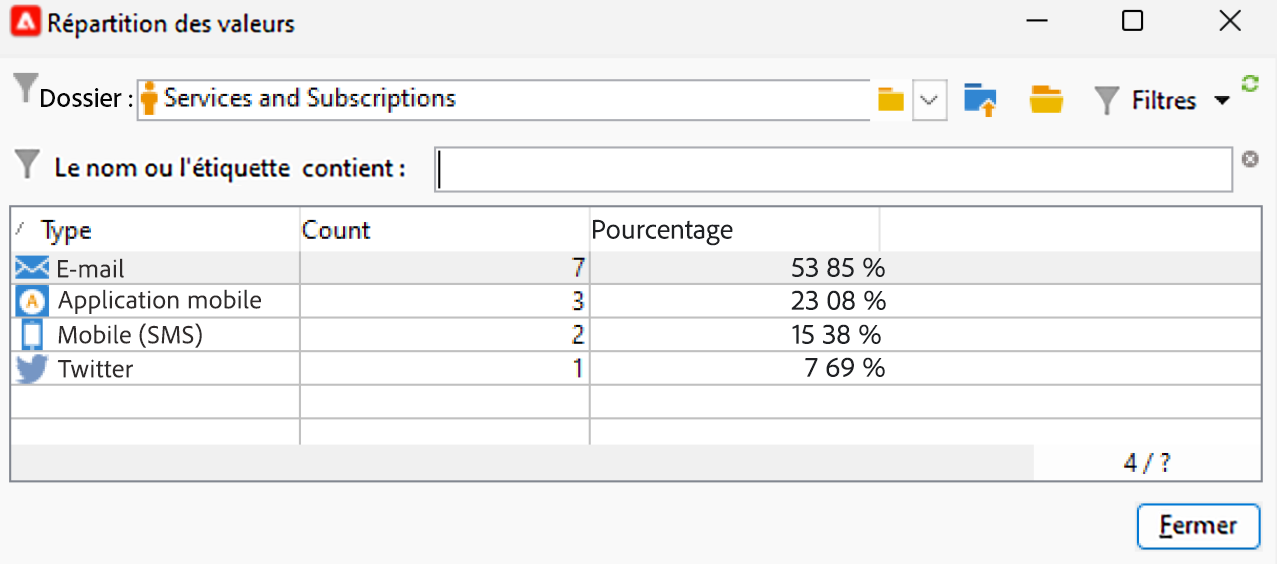Image resolution: width=1277 pixels, height=564 pixels.
Task: Click the funnel icon beside name filter label
Action: (x=28, y=163)
